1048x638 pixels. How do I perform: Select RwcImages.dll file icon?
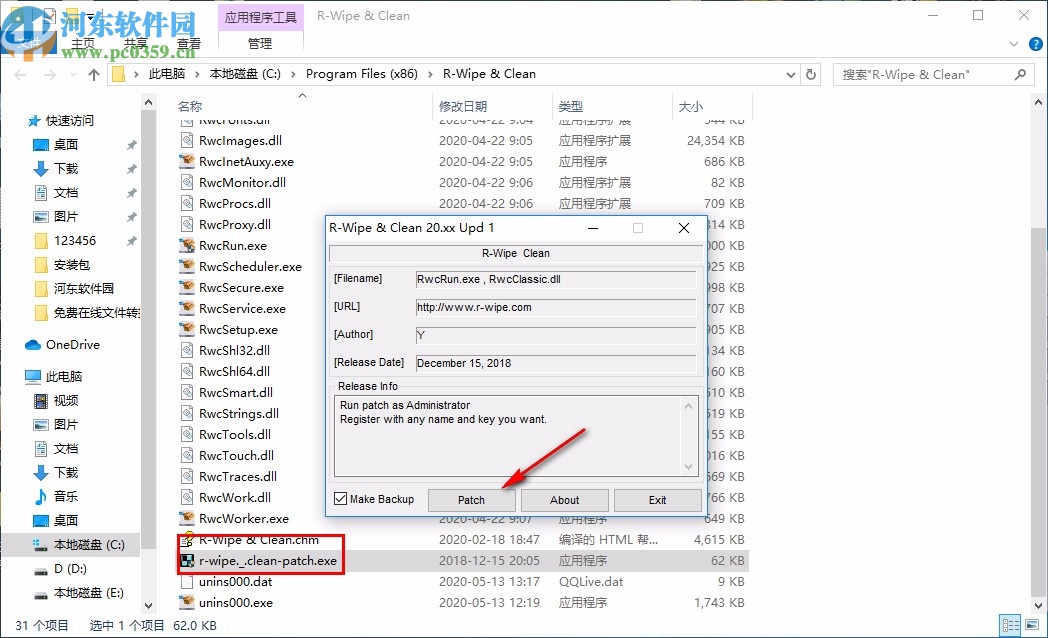(x=187, y=140)
